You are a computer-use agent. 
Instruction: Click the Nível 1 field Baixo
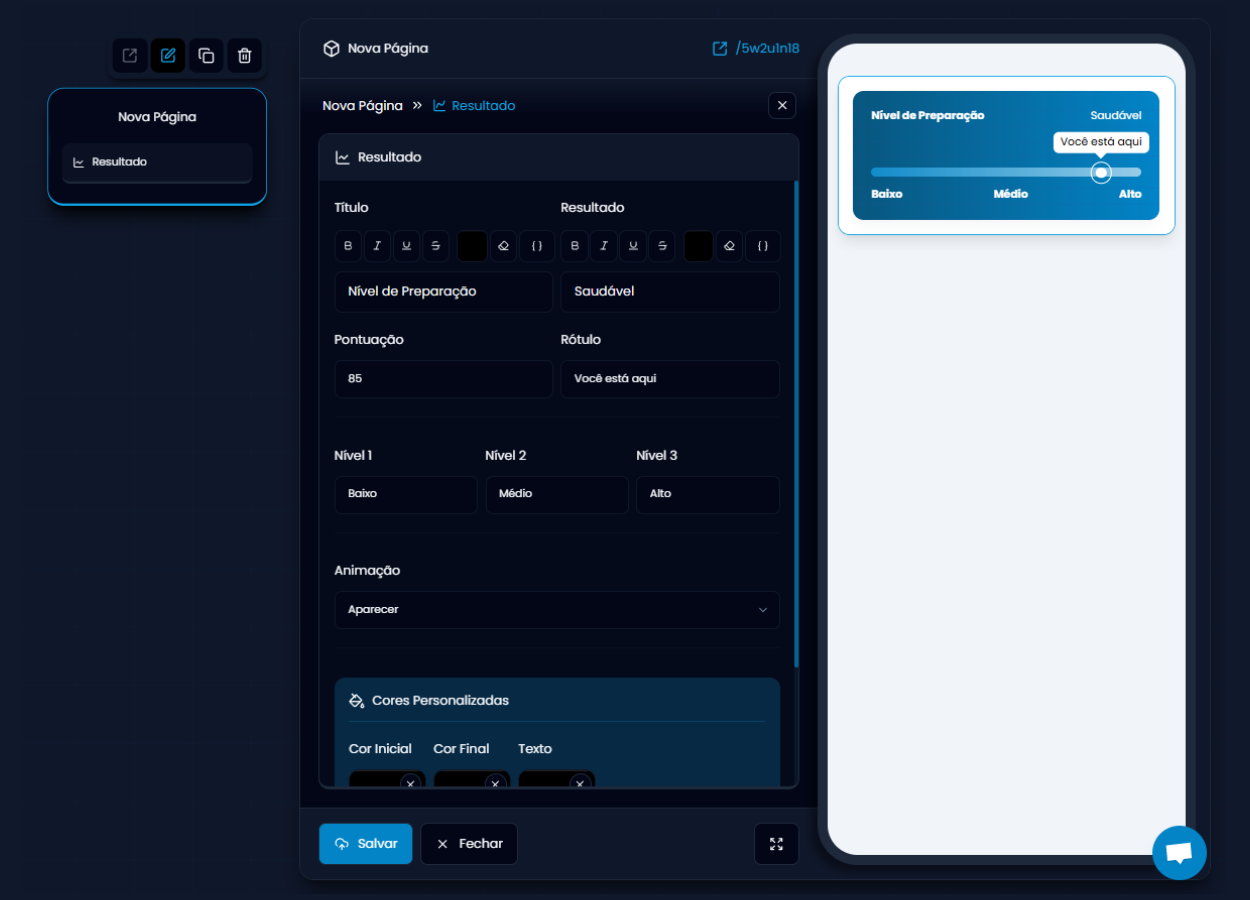(x=406, y=494)
